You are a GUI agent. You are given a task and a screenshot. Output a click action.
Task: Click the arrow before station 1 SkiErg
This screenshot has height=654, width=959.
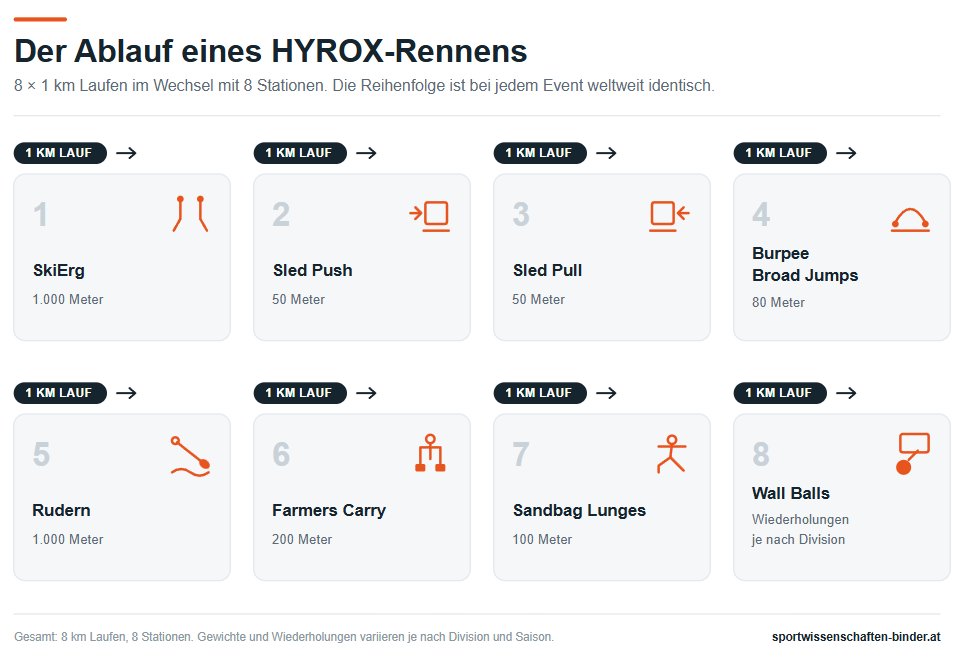[127, 152]
